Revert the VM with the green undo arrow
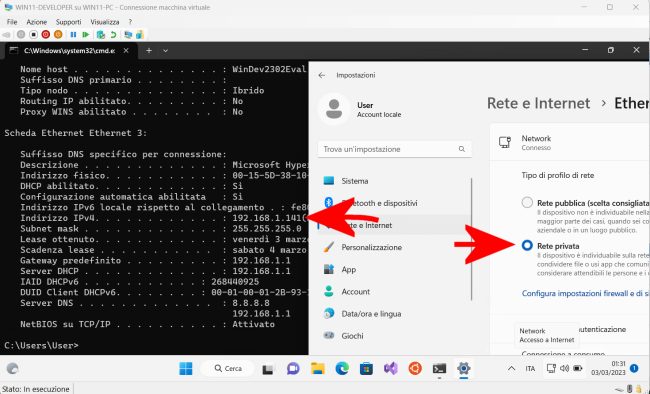 (x=113, y=34)
